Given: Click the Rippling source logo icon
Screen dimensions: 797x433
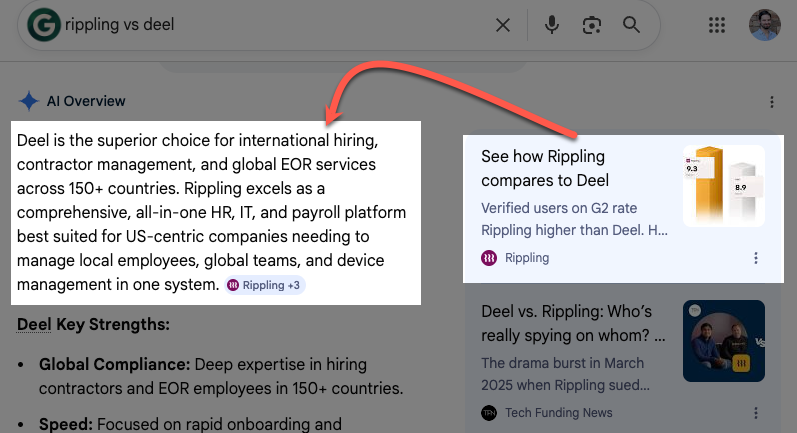Looking at the screenshot, I should coord(489,258).
